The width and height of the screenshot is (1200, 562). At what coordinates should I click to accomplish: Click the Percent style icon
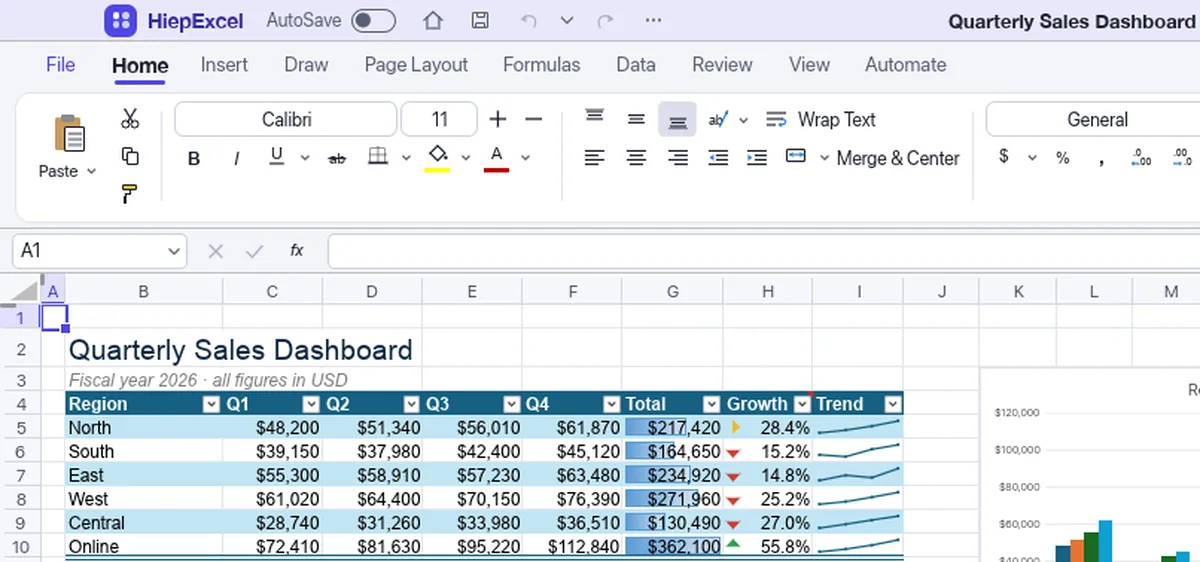(1063, 157)
